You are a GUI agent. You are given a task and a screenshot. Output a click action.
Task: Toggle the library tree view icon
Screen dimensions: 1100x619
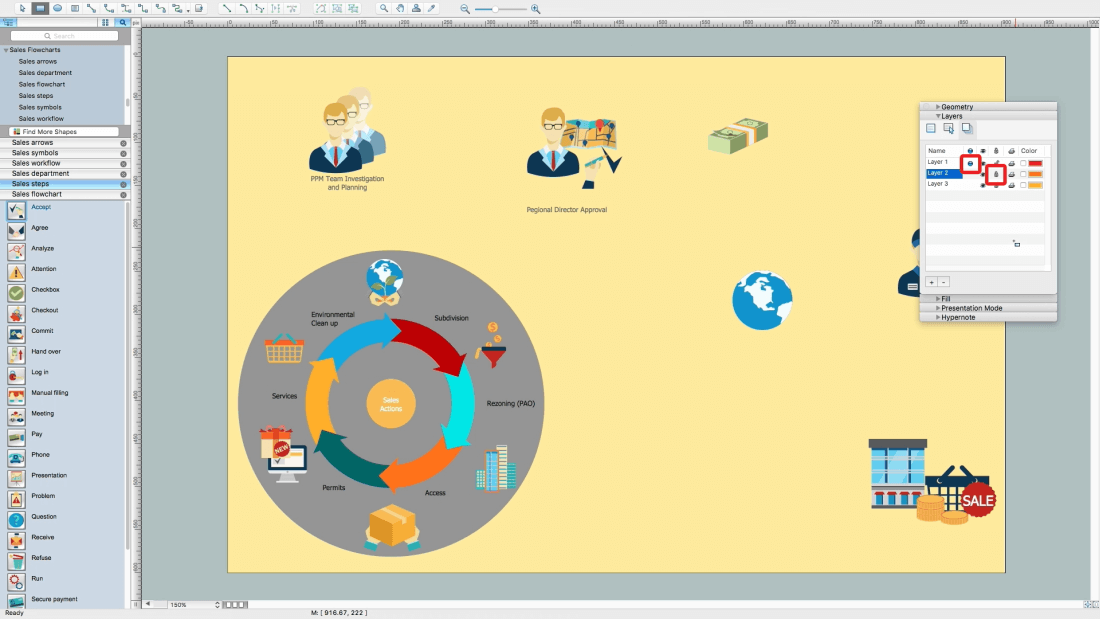click(x=8, y=22)
